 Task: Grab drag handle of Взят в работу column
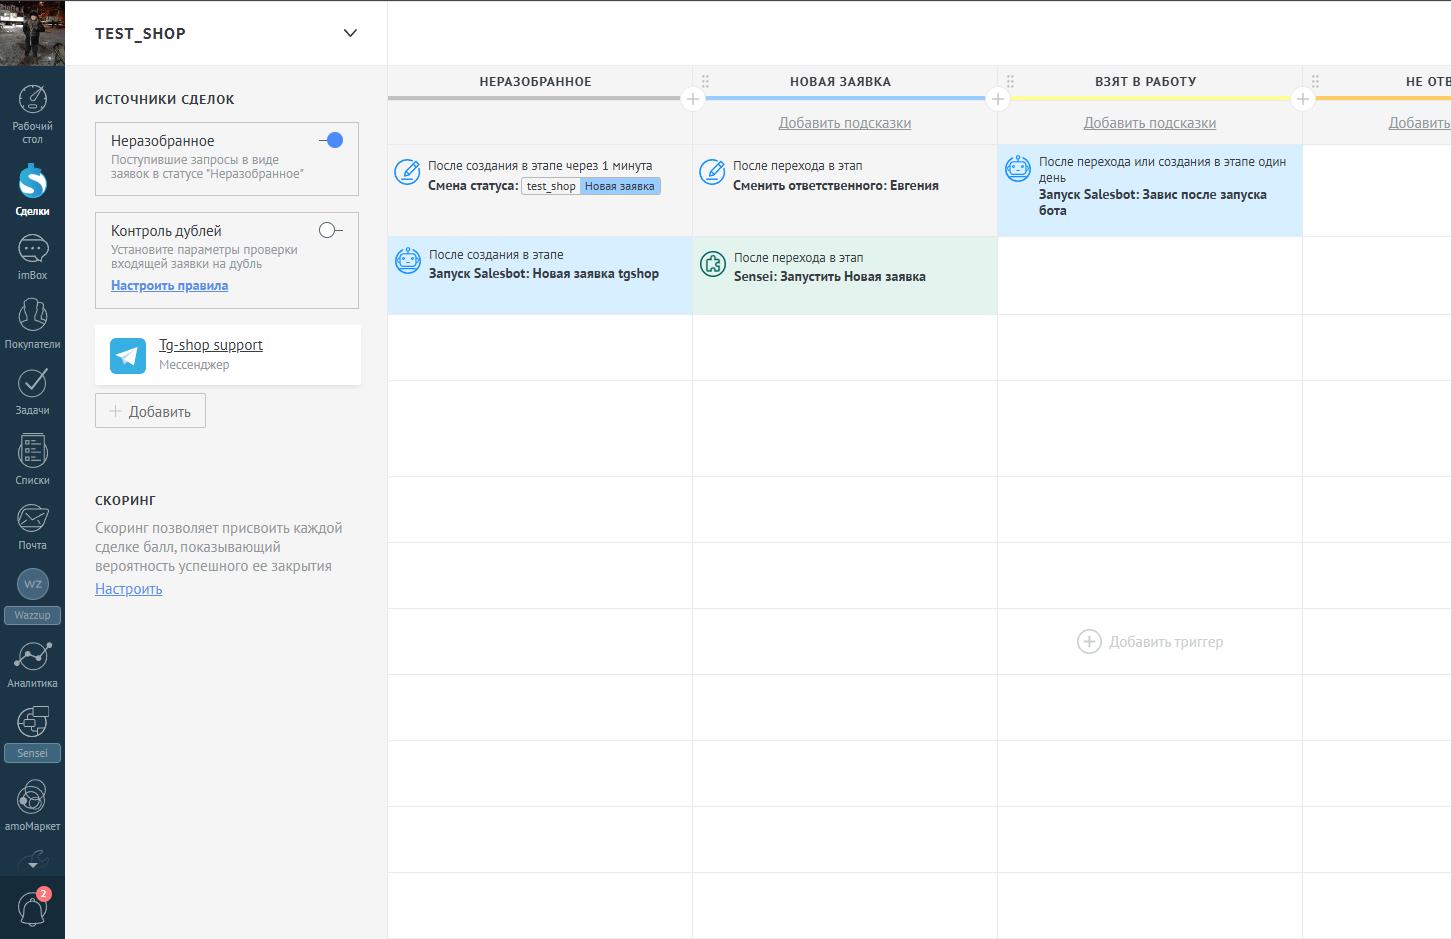[1010, 81]
